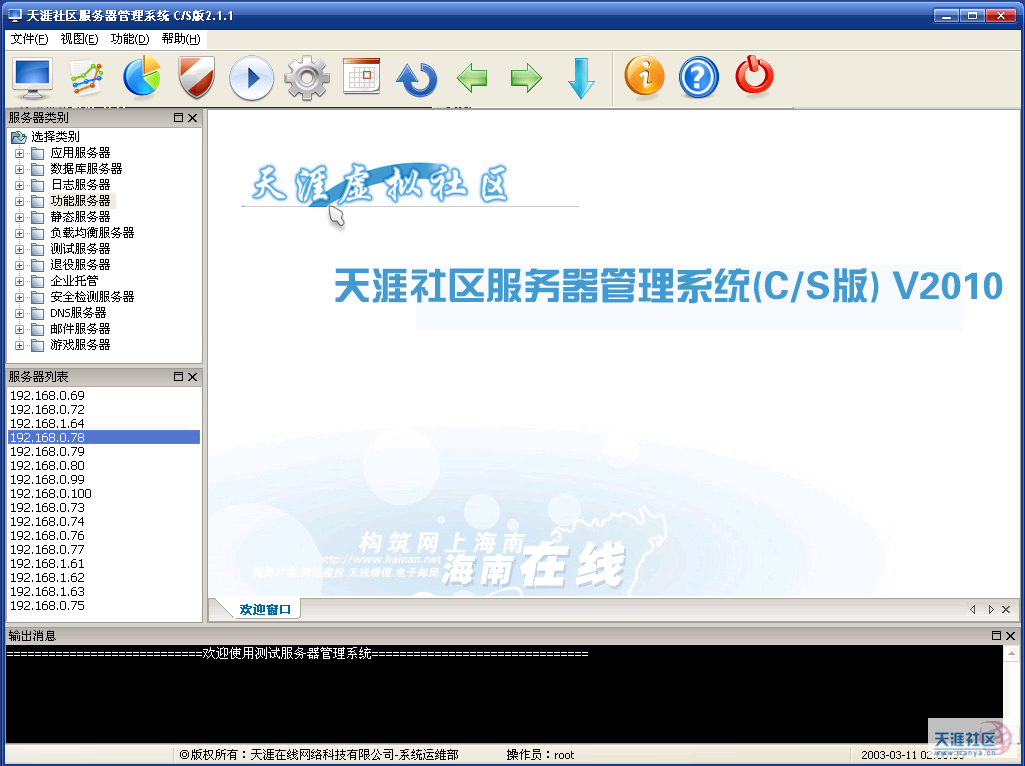Click the calendar toolbar icon

(x=361, y=77)
